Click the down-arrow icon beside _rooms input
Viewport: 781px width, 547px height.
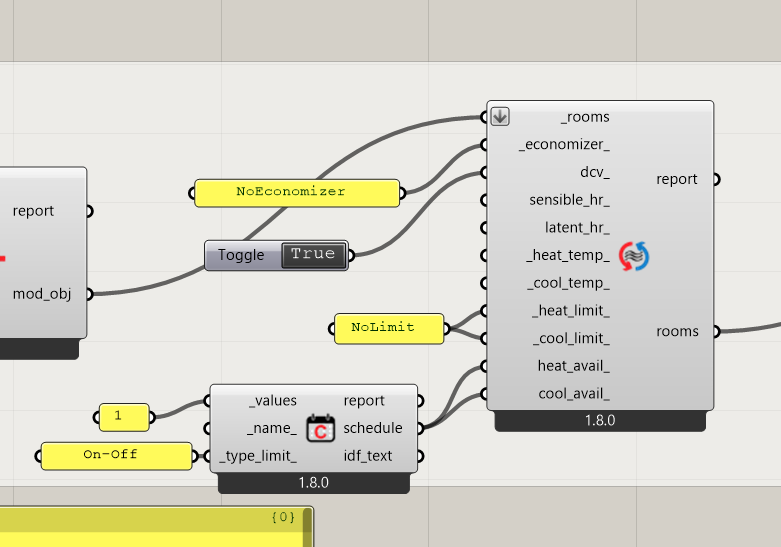pos(500,117)
